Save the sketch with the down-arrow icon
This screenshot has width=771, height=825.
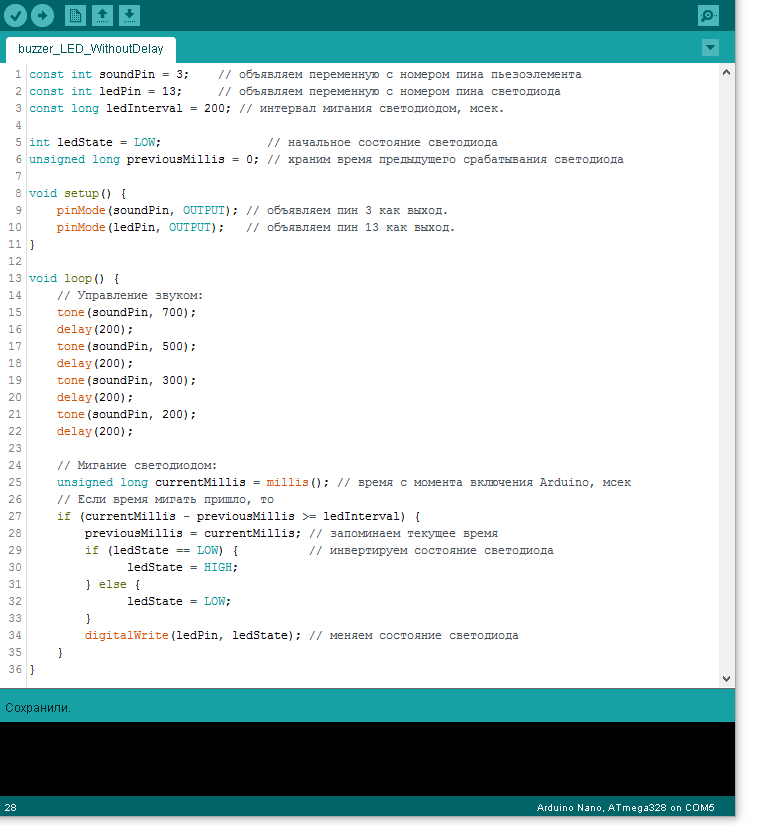click(x=129, y=15)
